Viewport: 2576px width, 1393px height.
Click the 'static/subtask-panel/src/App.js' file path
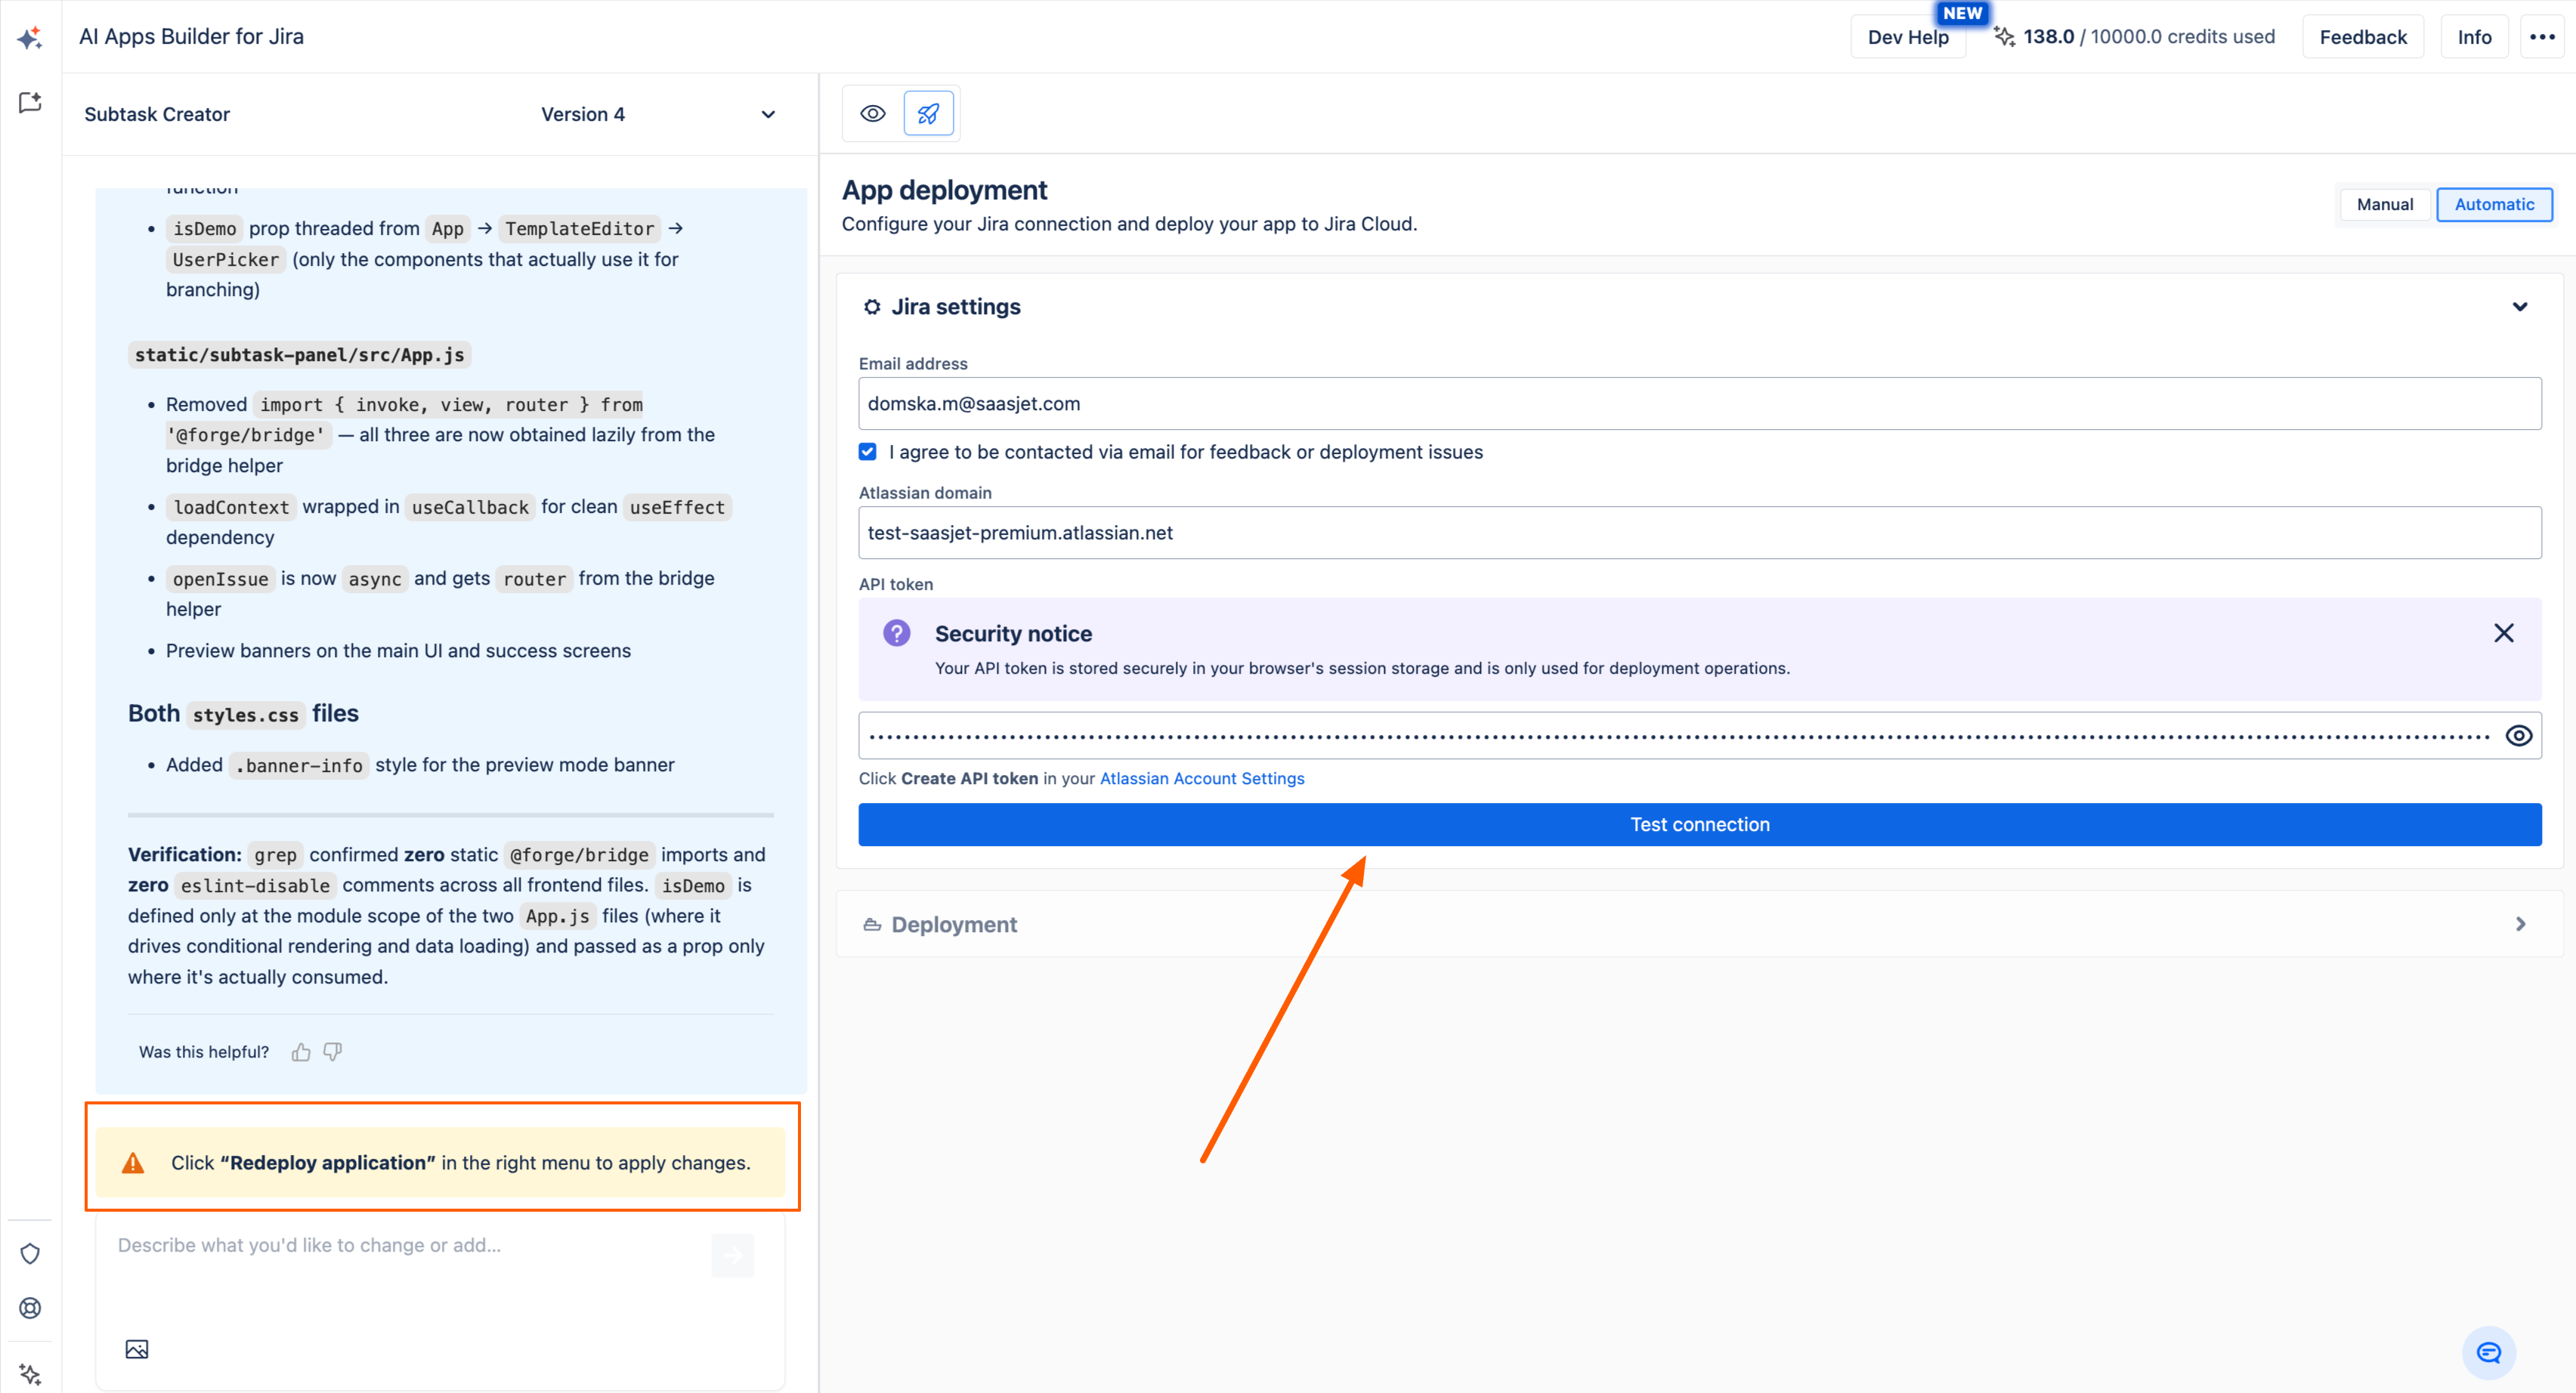pyautogui.click(x=299, y=355)
